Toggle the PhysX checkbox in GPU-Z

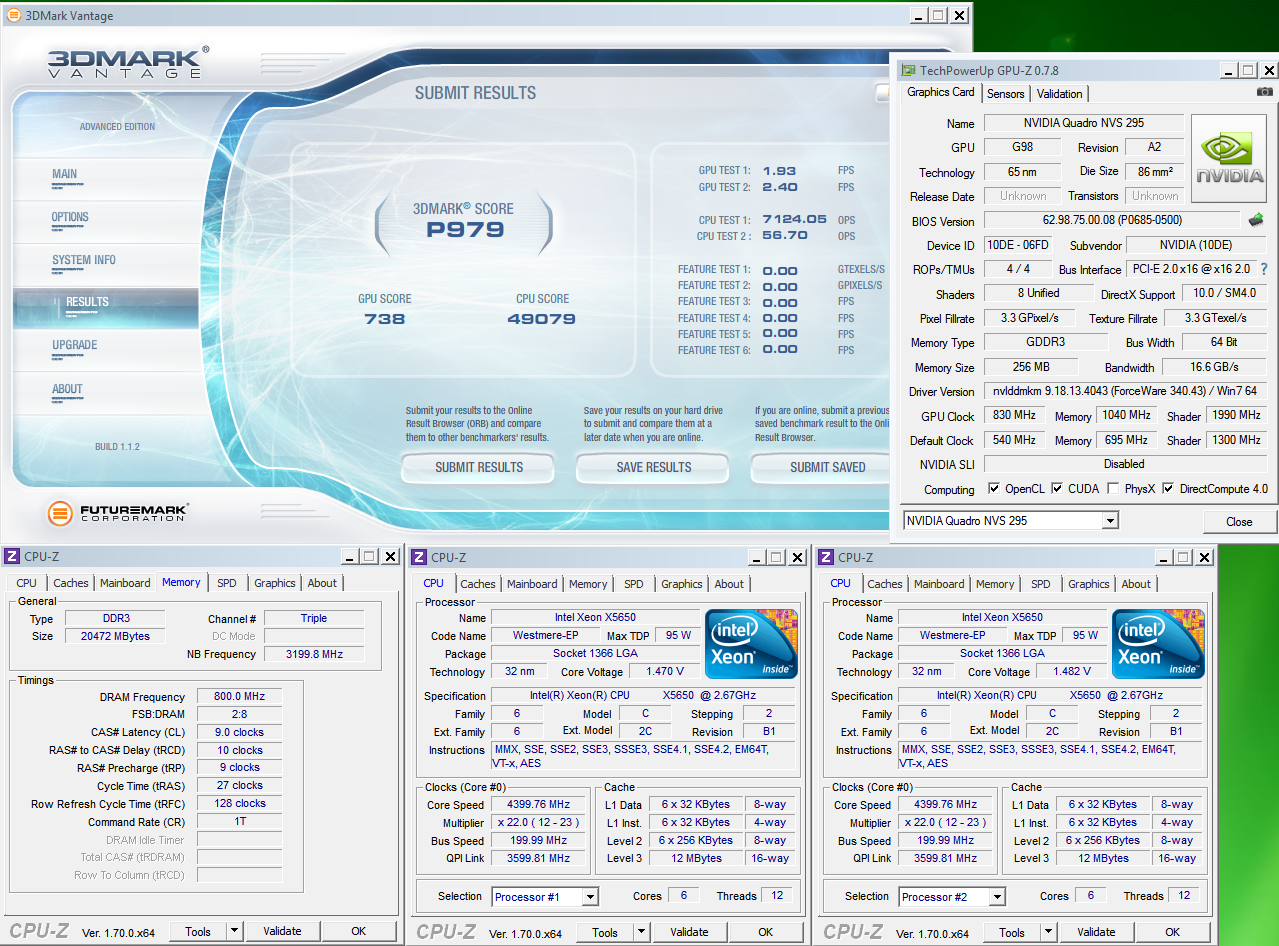click(1113, 489)
